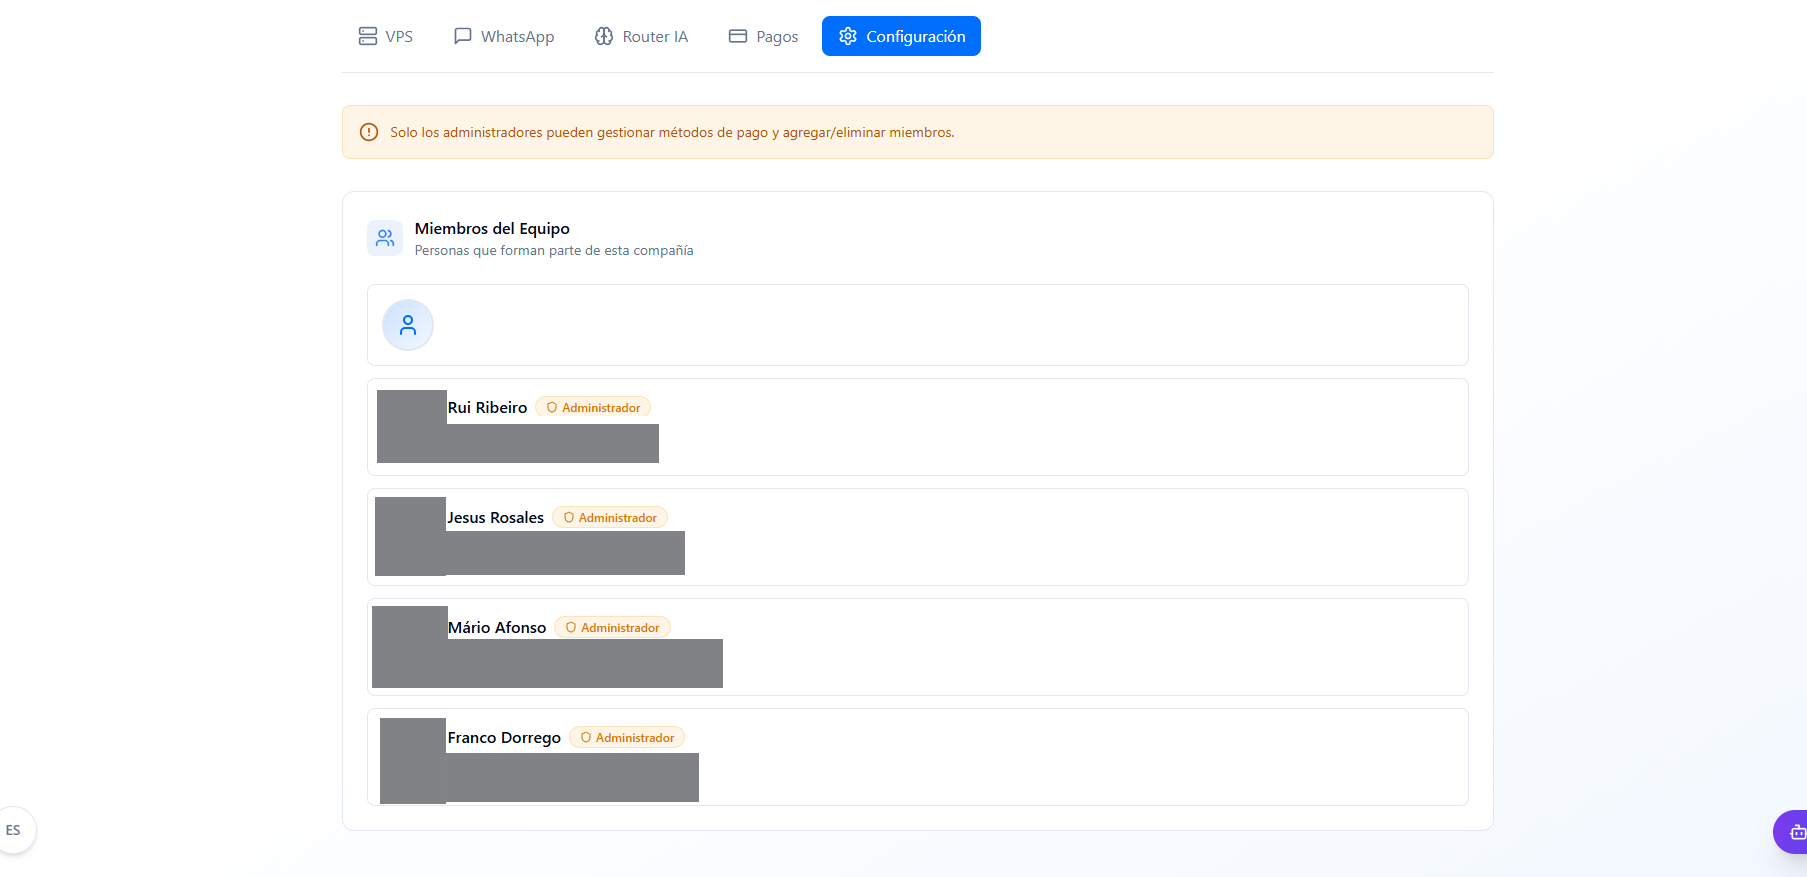Select the Configuración tab
Viewport: 1807px width, 877px height.
pos(901,36)
